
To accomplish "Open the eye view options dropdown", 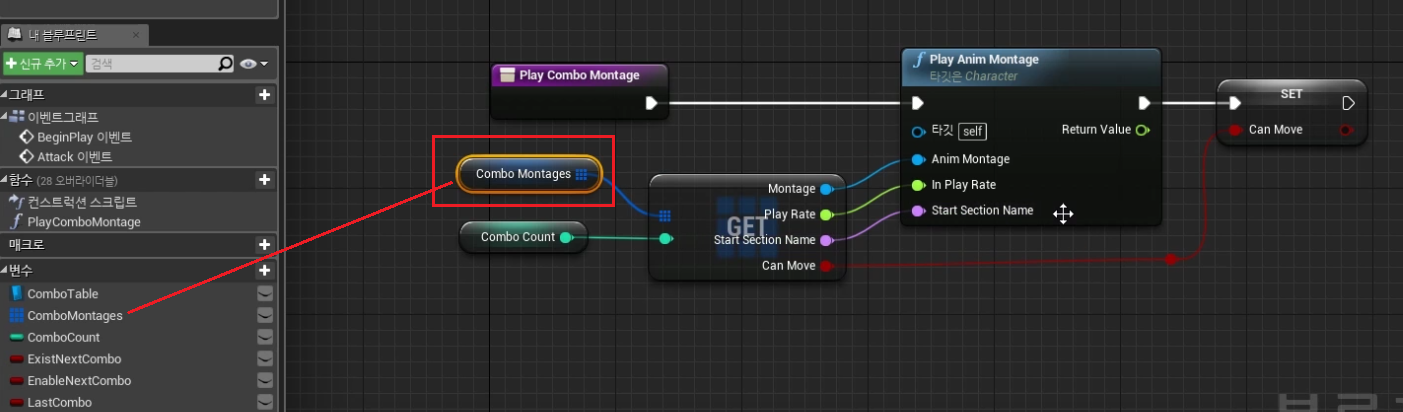I will point(254,64).
